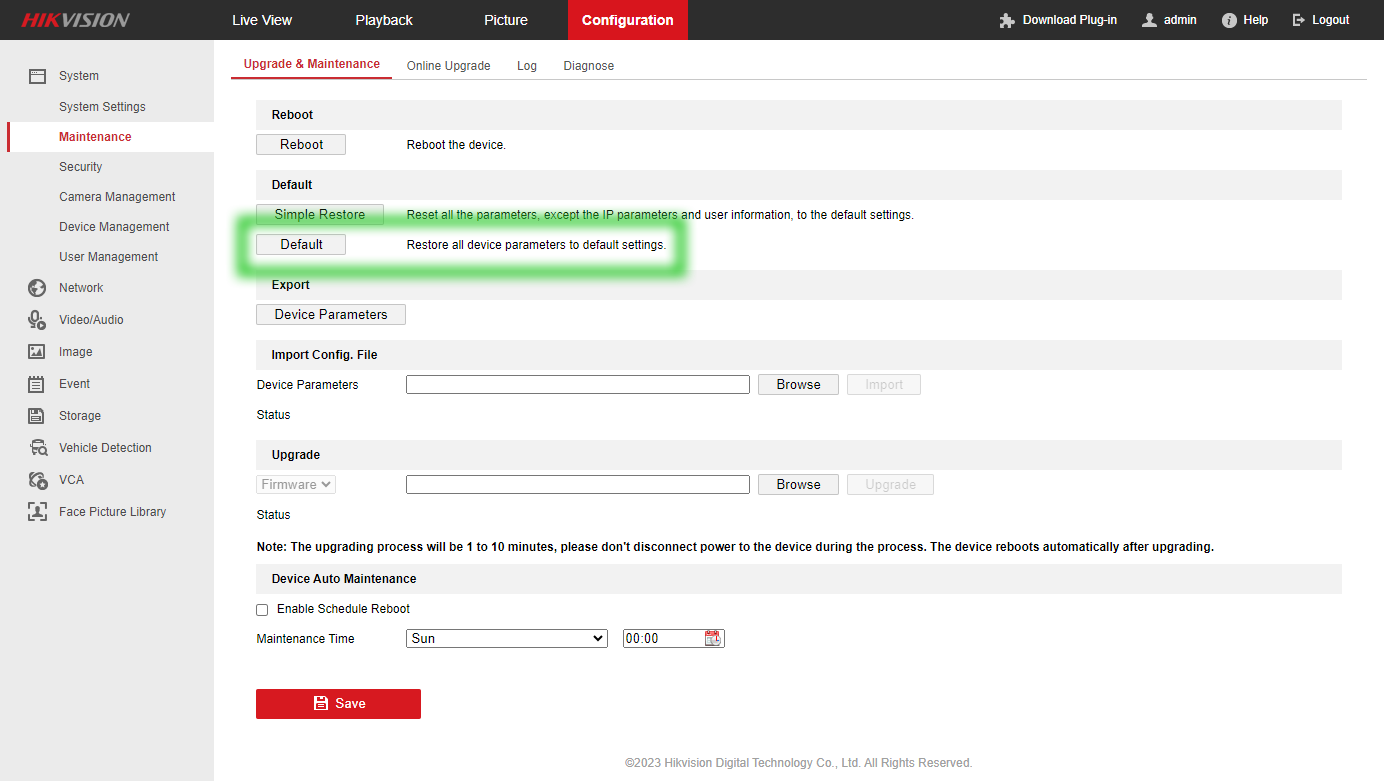Click the admin user icon
Screen dimensions: 1384x781
pyautogui.click(x=1149, y=20)
